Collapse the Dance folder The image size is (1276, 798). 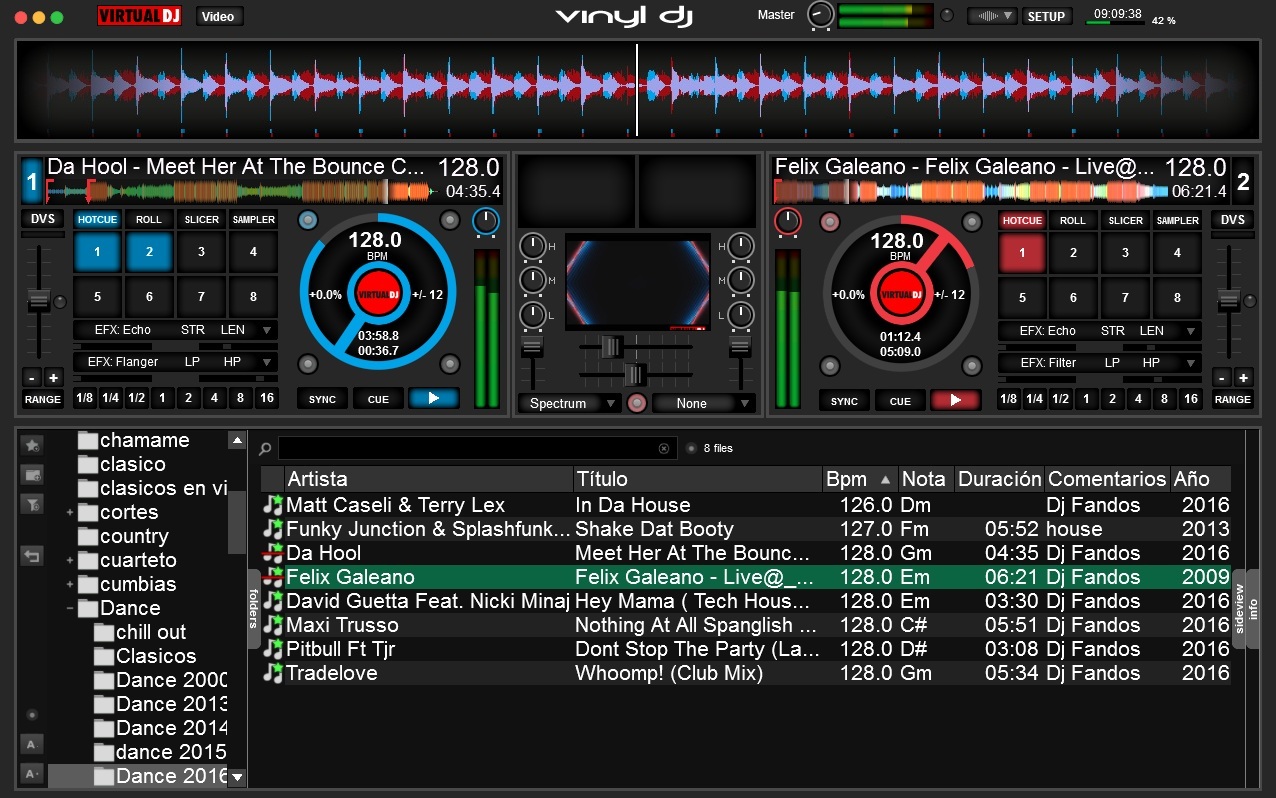click(x=70, y=608)
